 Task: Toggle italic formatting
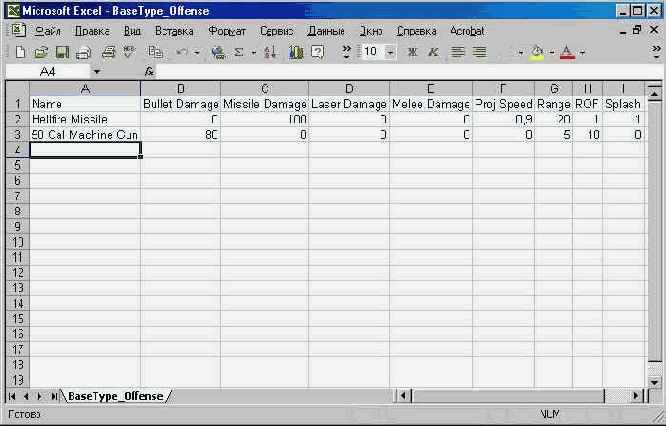pos(433,52)
